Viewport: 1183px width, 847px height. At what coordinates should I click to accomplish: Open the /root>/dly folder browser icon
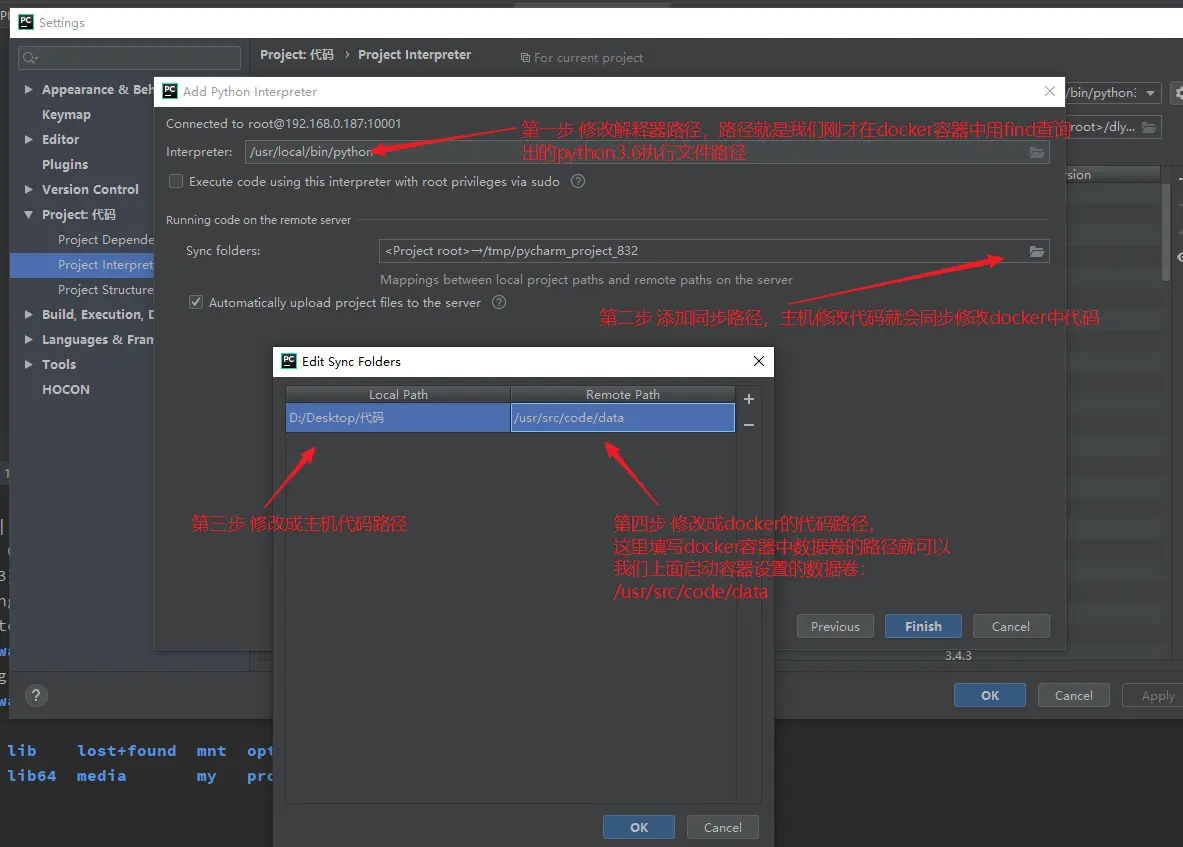tap(1147, 127)
